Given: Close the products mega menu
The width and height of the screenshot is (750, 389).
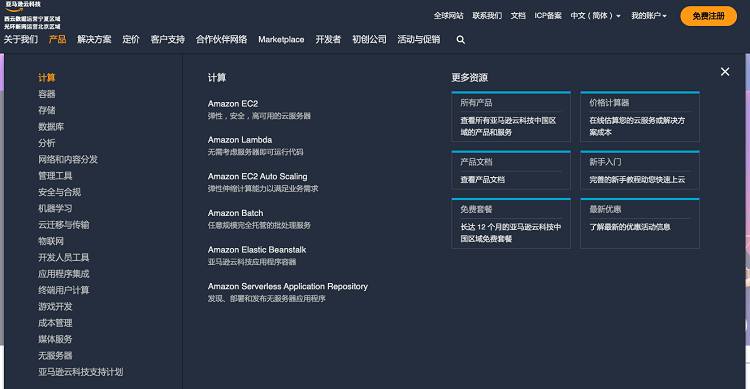Looking at the screenshot, I should click(x=725, y=72).
